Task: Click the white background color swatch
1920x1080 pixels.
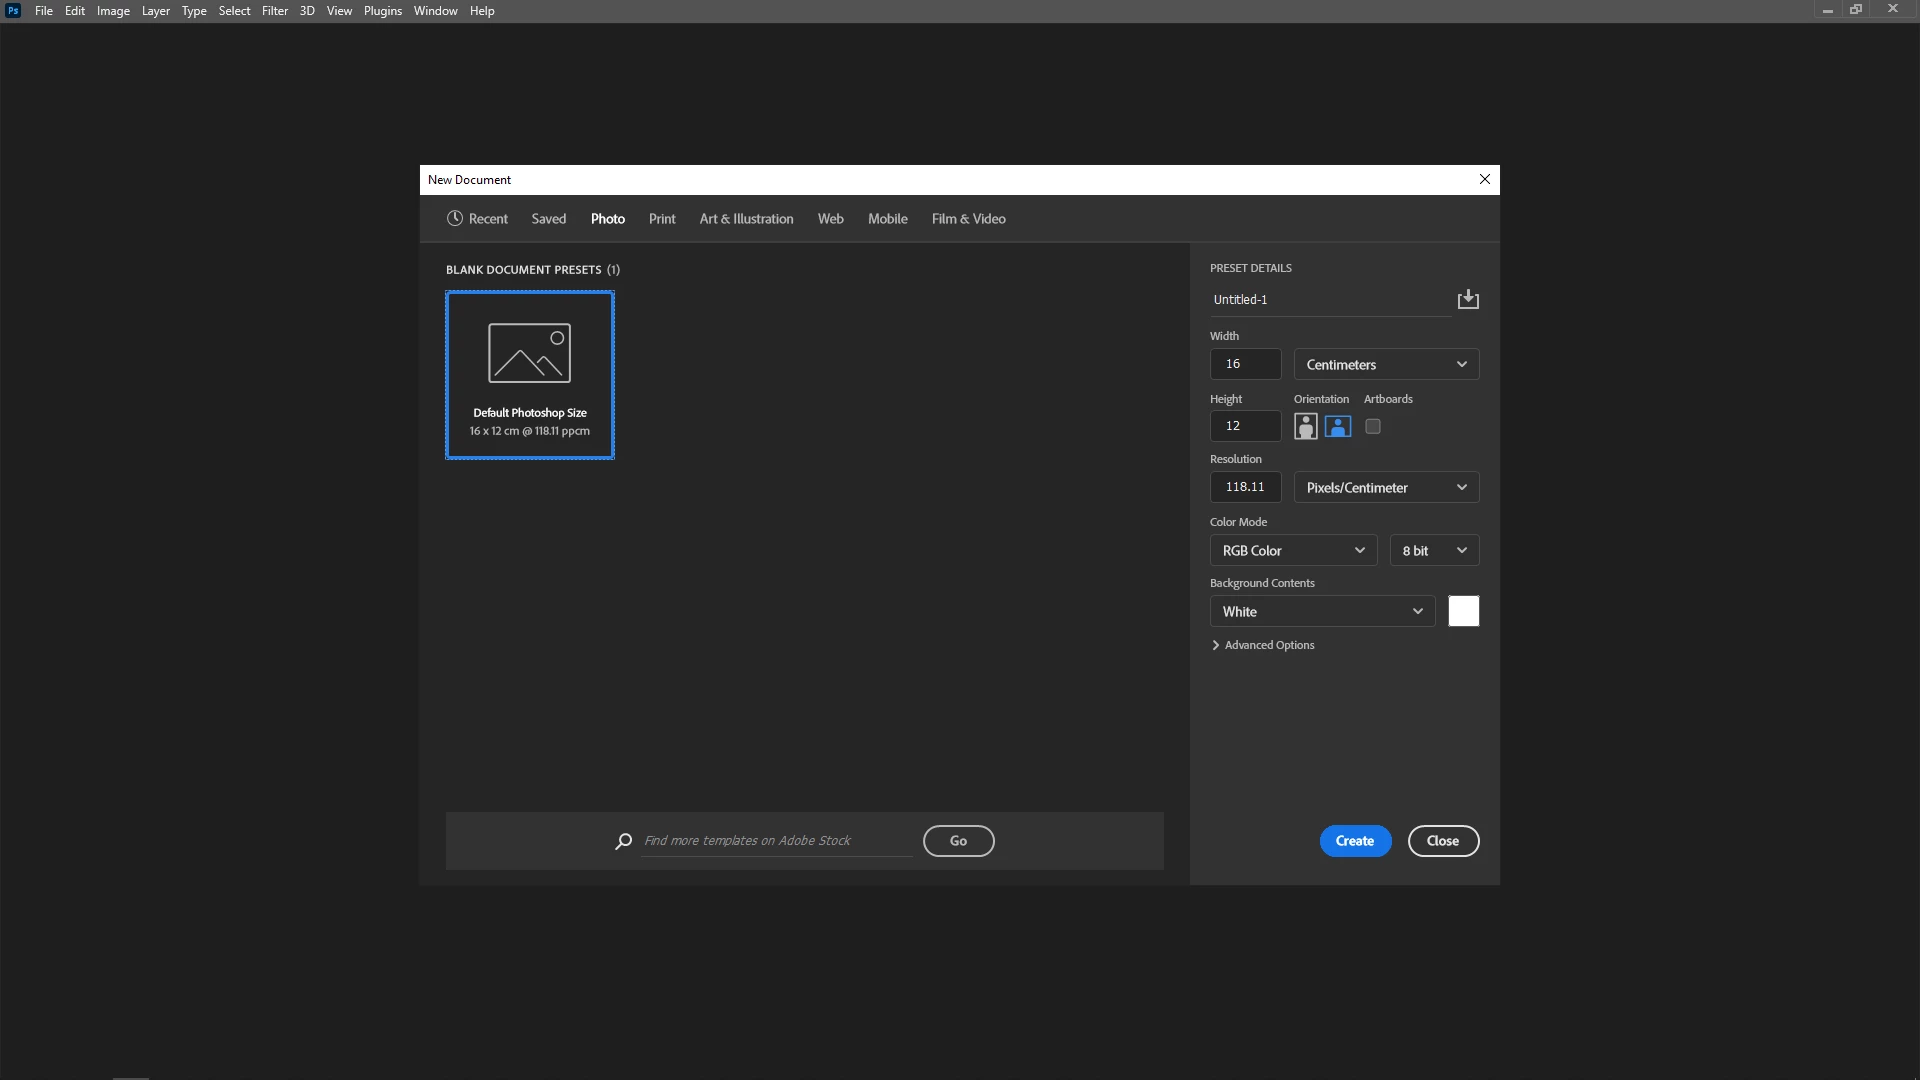Action: tap(1463, 611)
